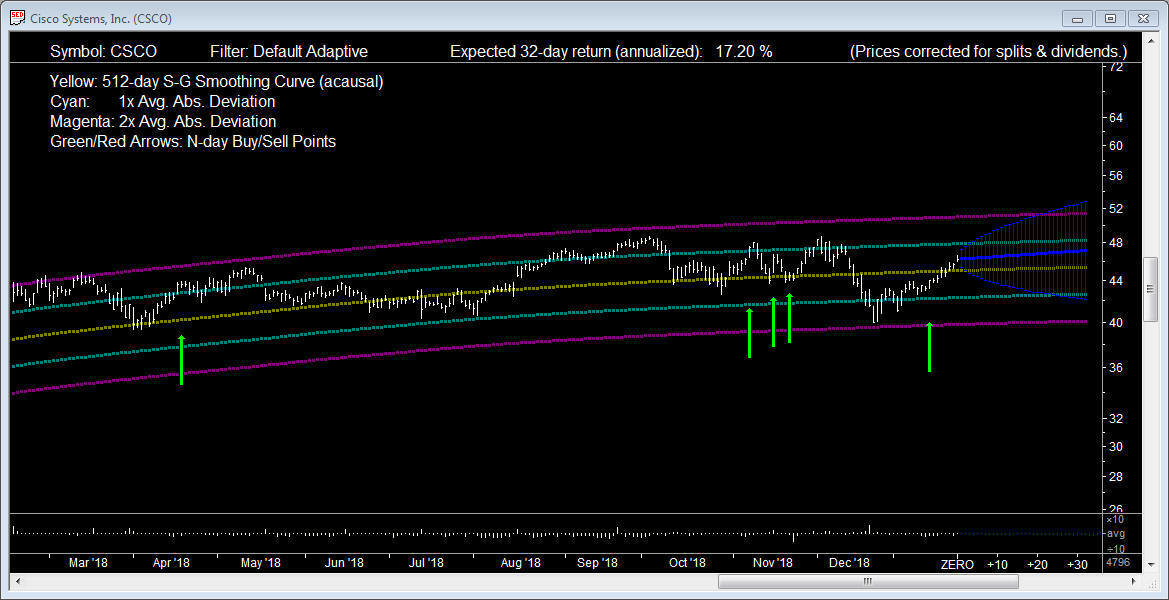Screen dimensions: 1169x600
Task: Click the "Filter: Default Adaptive" label
Action: click(x=289, y=51)
